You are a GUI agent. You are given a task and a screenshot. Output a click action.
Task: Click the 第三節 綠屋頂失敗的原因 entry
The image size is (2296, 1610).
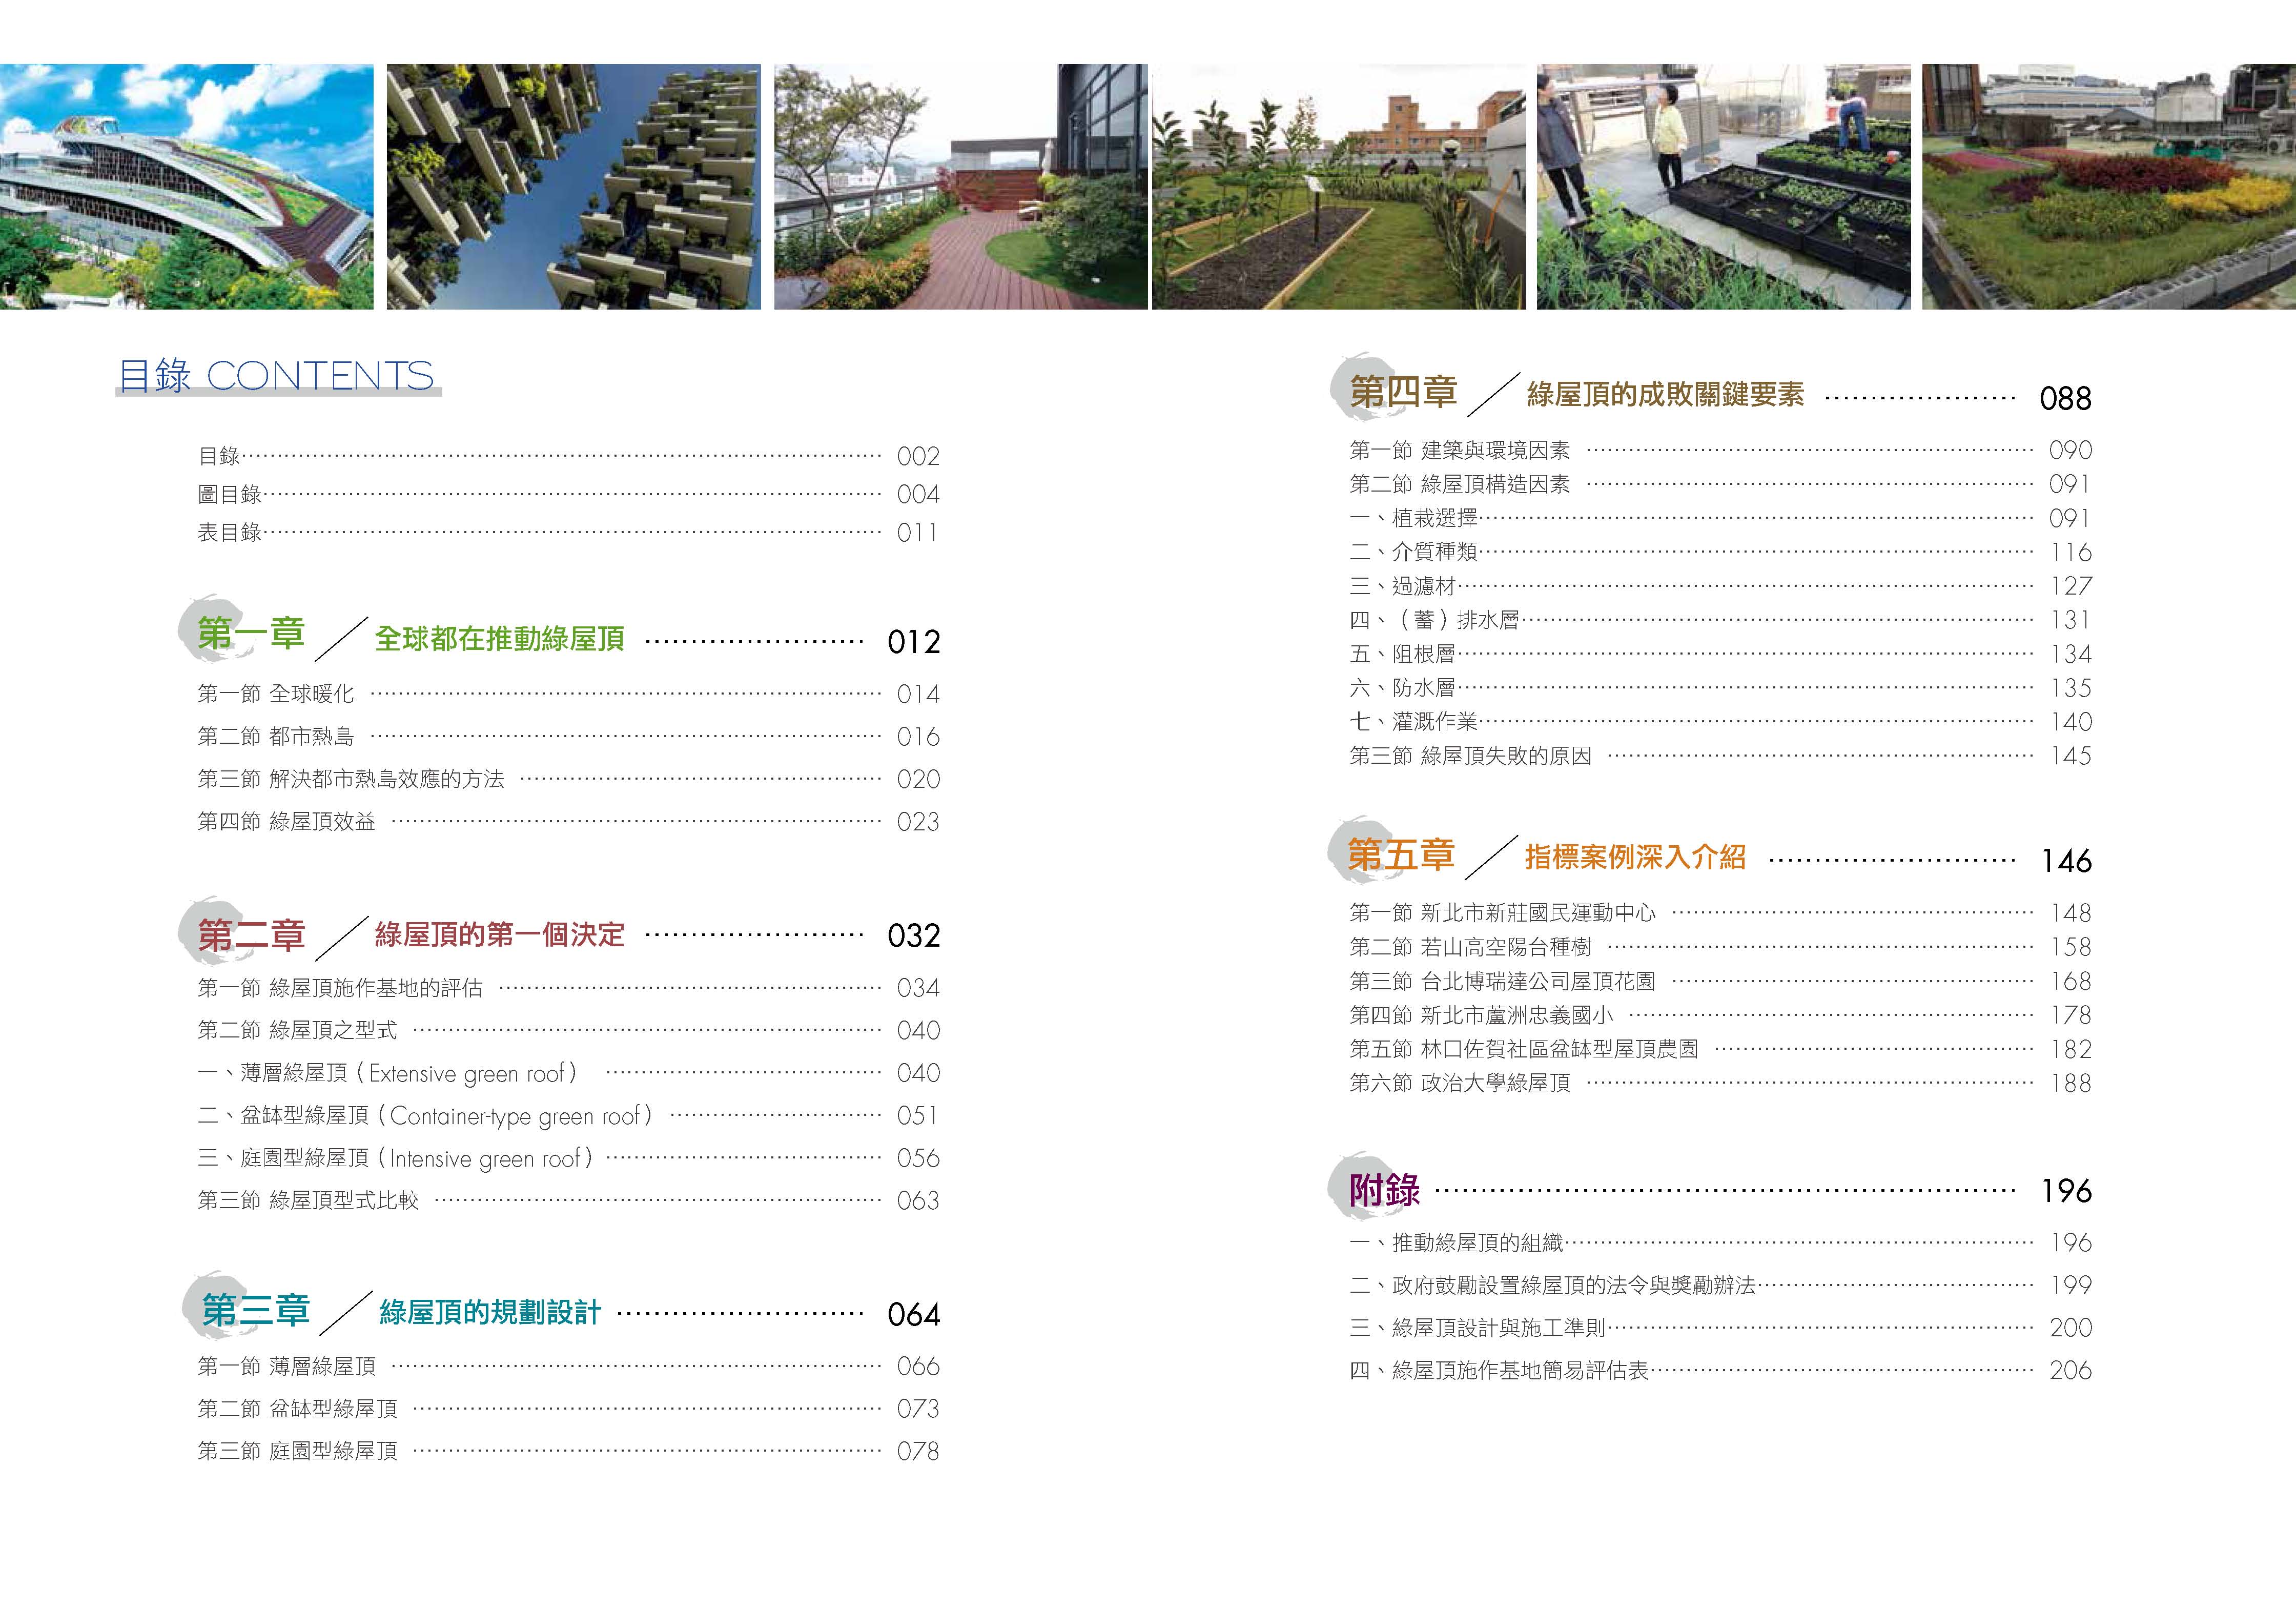pos(1720,756)
